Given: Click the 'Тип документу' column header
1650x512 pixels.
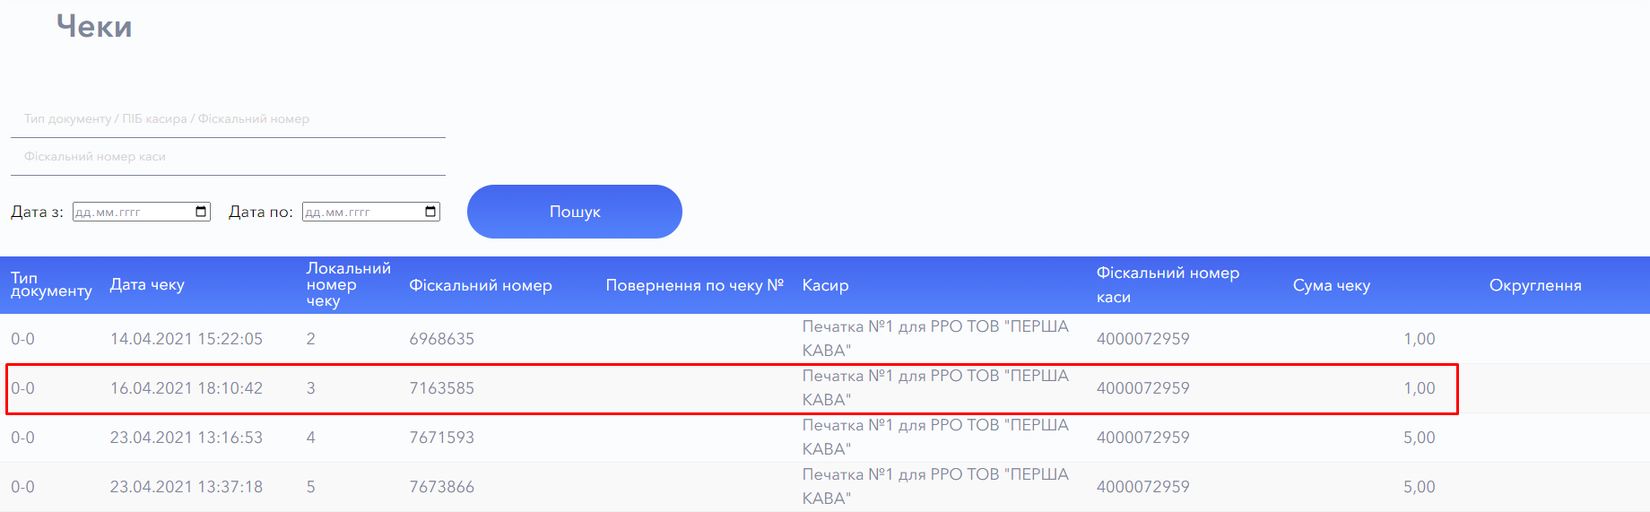Looking at the screenshot, I should tap(51, 285).
